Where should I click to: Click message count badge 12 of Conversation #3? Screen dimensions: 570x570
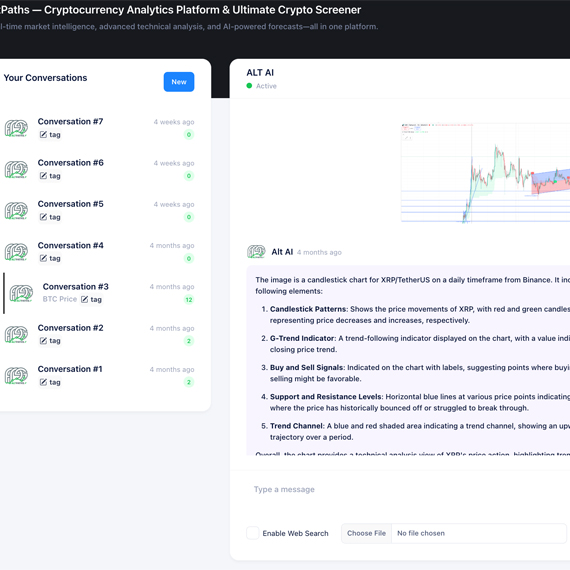pyautogui.click(x=189, y=300)
